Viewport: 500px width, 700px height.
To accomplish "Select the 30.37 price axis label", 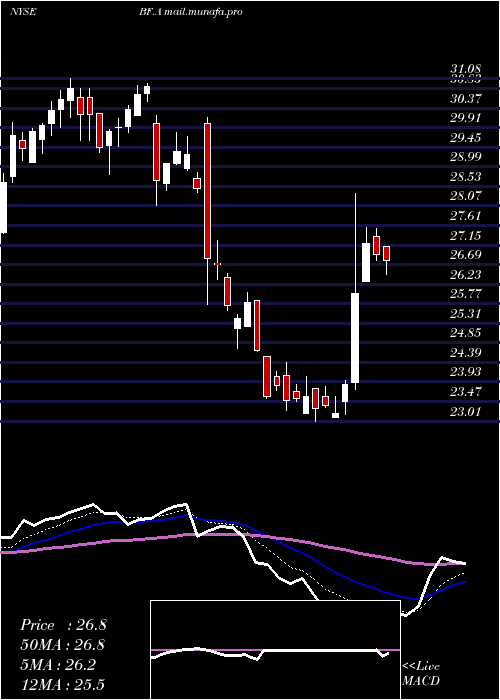I will coord(465,98).
